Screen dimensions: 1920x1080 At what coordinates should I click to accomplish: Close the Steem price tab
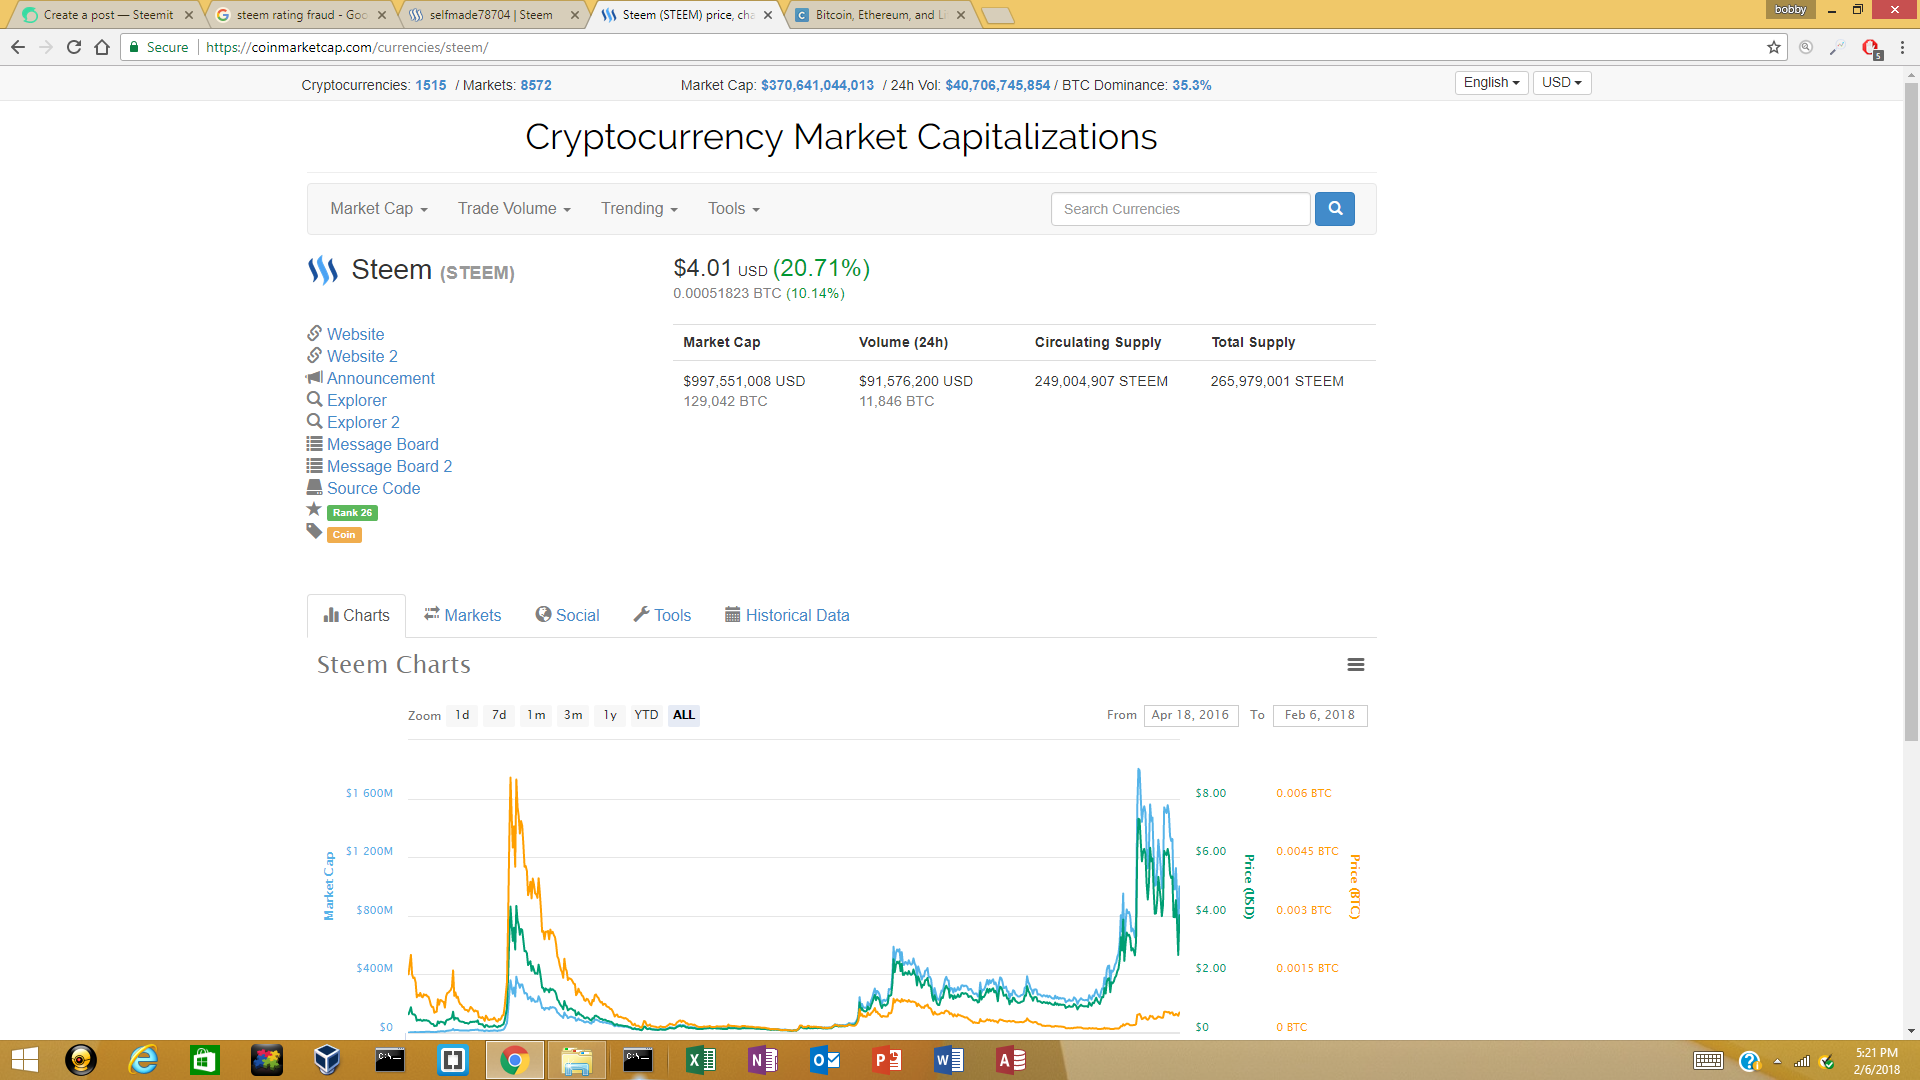(768, 15)
